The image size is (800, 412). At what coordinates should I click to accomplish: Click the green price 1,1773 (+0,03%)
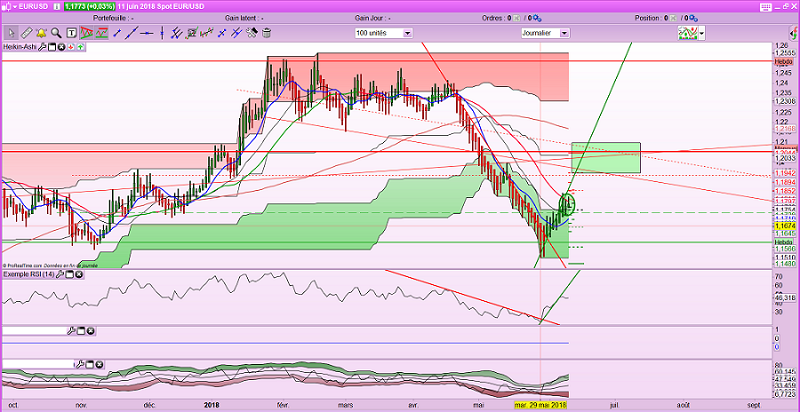(x=88, y=6)
